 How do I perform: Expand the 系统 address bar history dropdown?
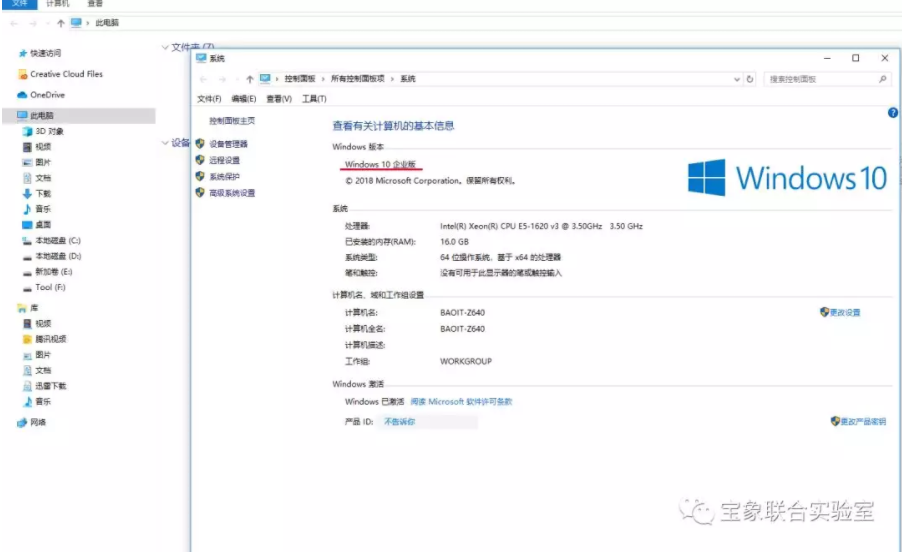737,79
